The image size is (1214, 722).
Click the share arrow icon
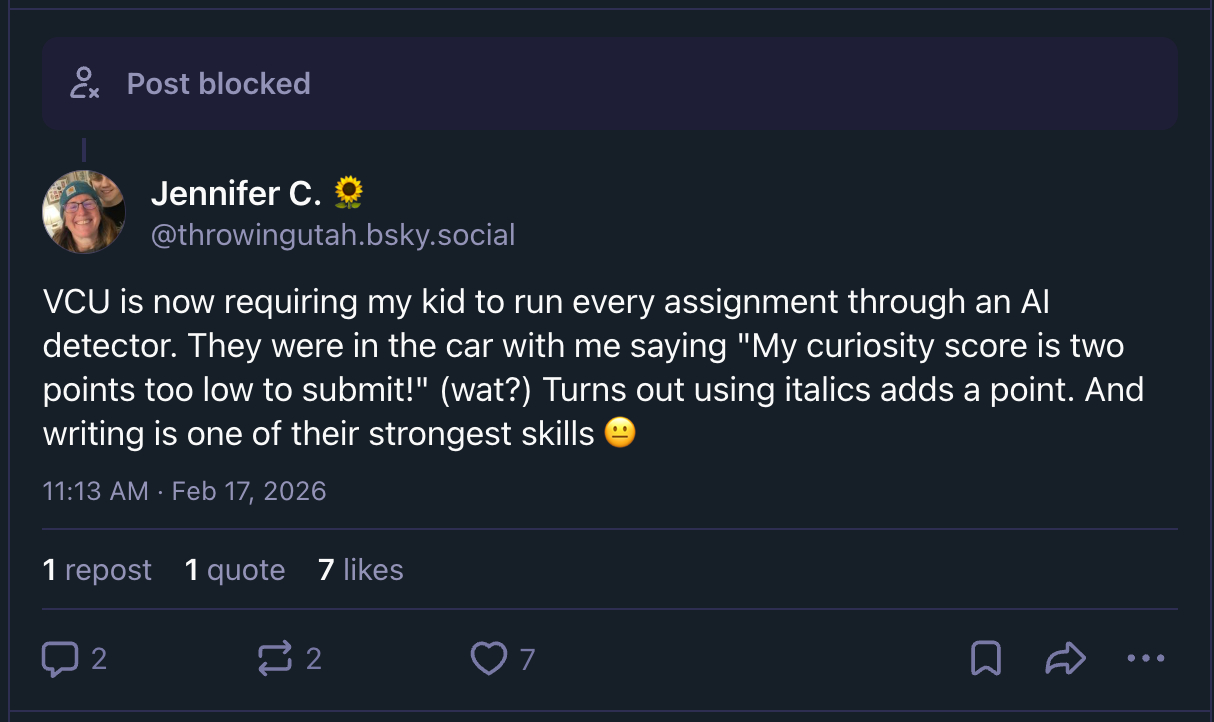(1065, 658)
